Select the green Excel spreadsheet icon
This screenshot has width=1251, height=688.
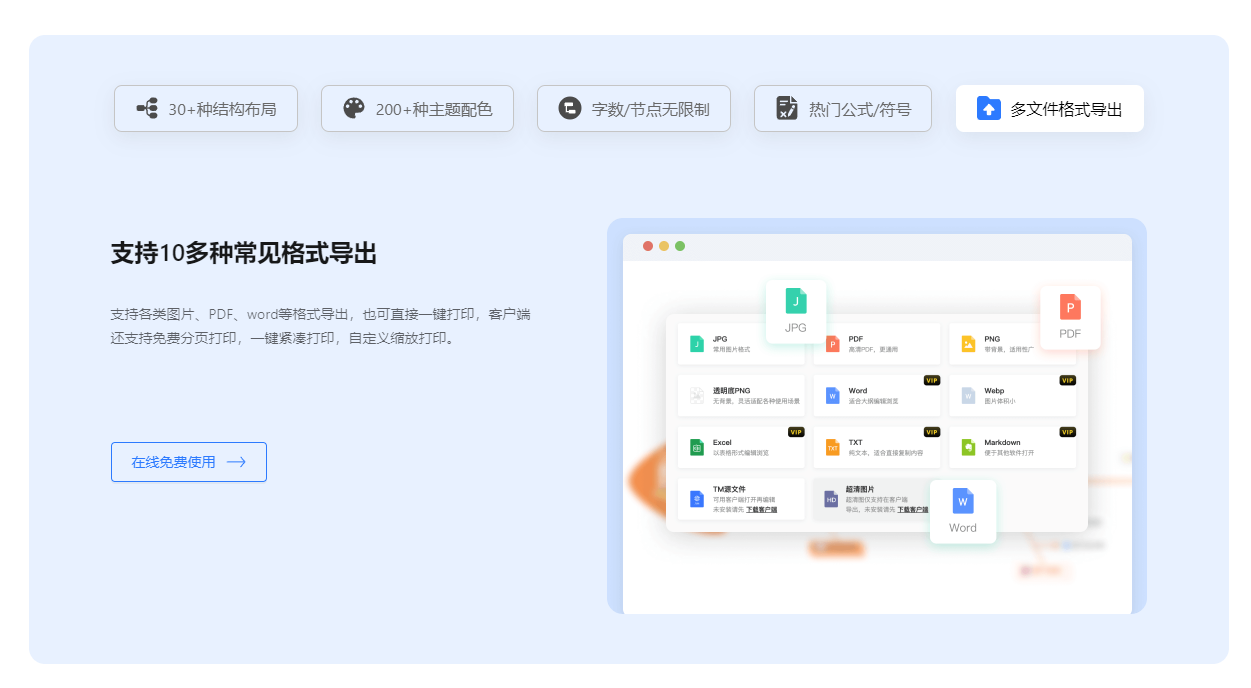coord(697,446)
